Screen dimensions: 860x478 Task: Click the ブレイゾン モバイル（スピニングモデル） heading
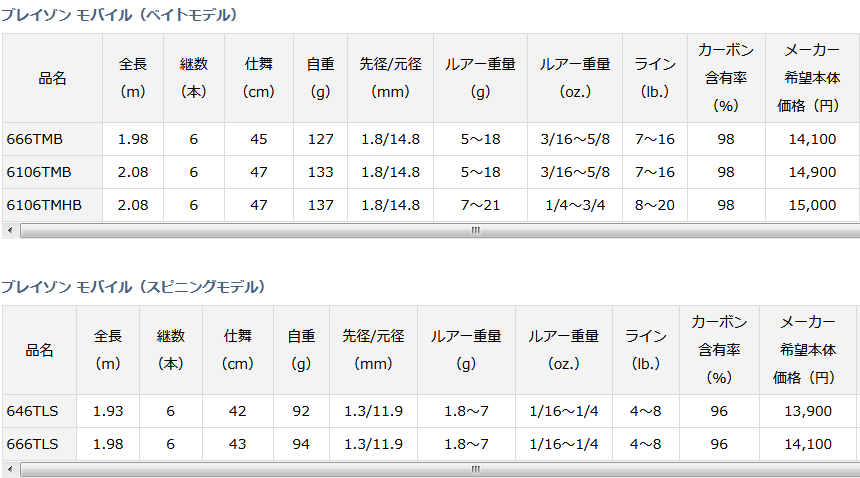coord(133,287)
